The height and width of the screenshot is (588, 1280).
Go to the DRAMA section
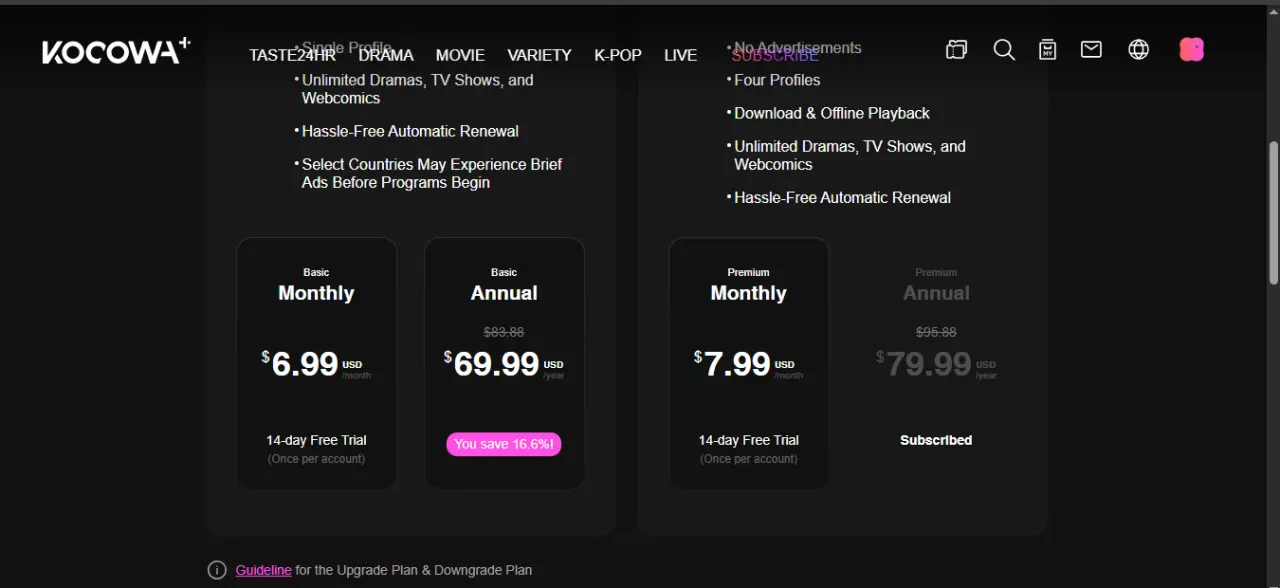pyautogui.click(x=386, y=55)
